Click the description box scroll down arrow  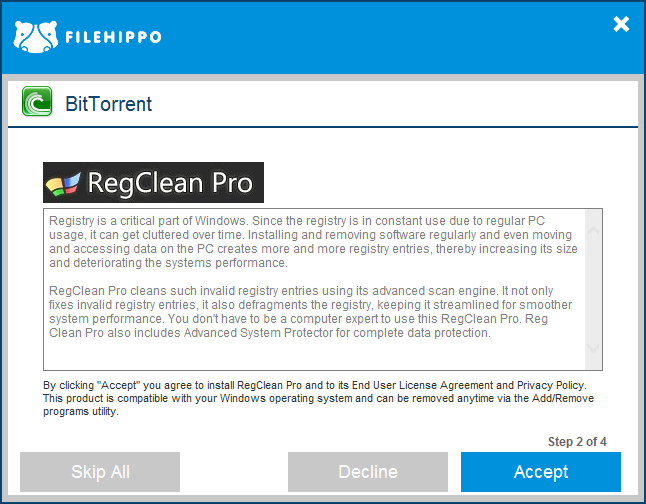tap(593, 348)
